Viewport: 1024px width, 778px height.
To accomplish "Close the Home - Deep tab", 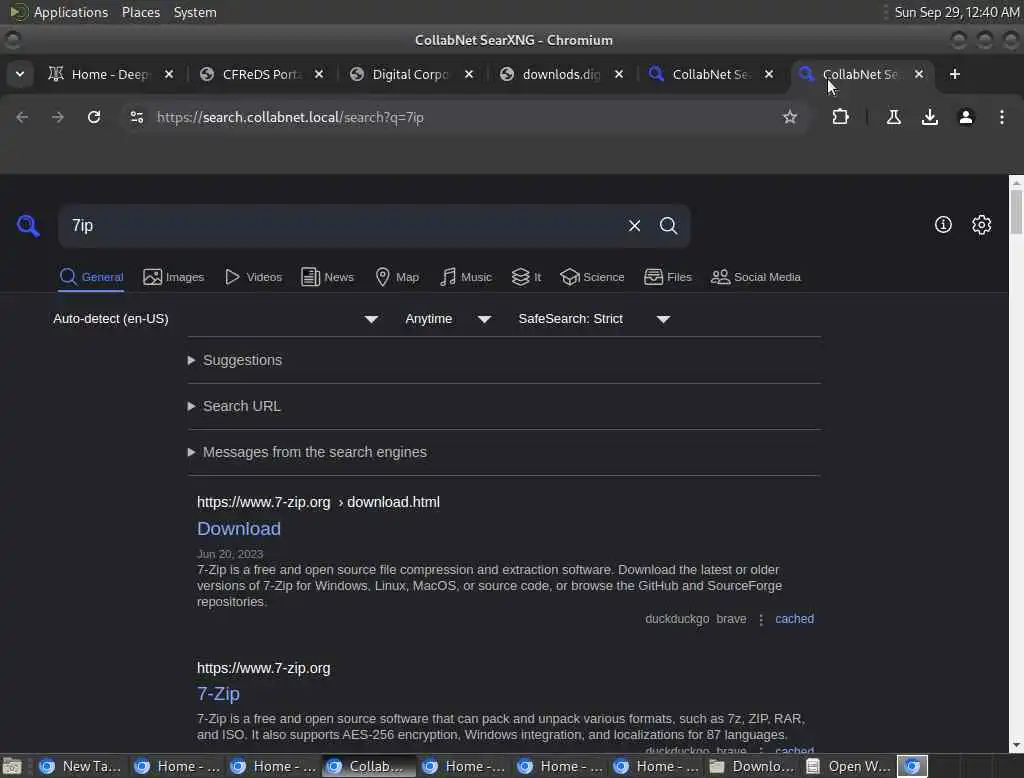I will [x=169, y=74].
